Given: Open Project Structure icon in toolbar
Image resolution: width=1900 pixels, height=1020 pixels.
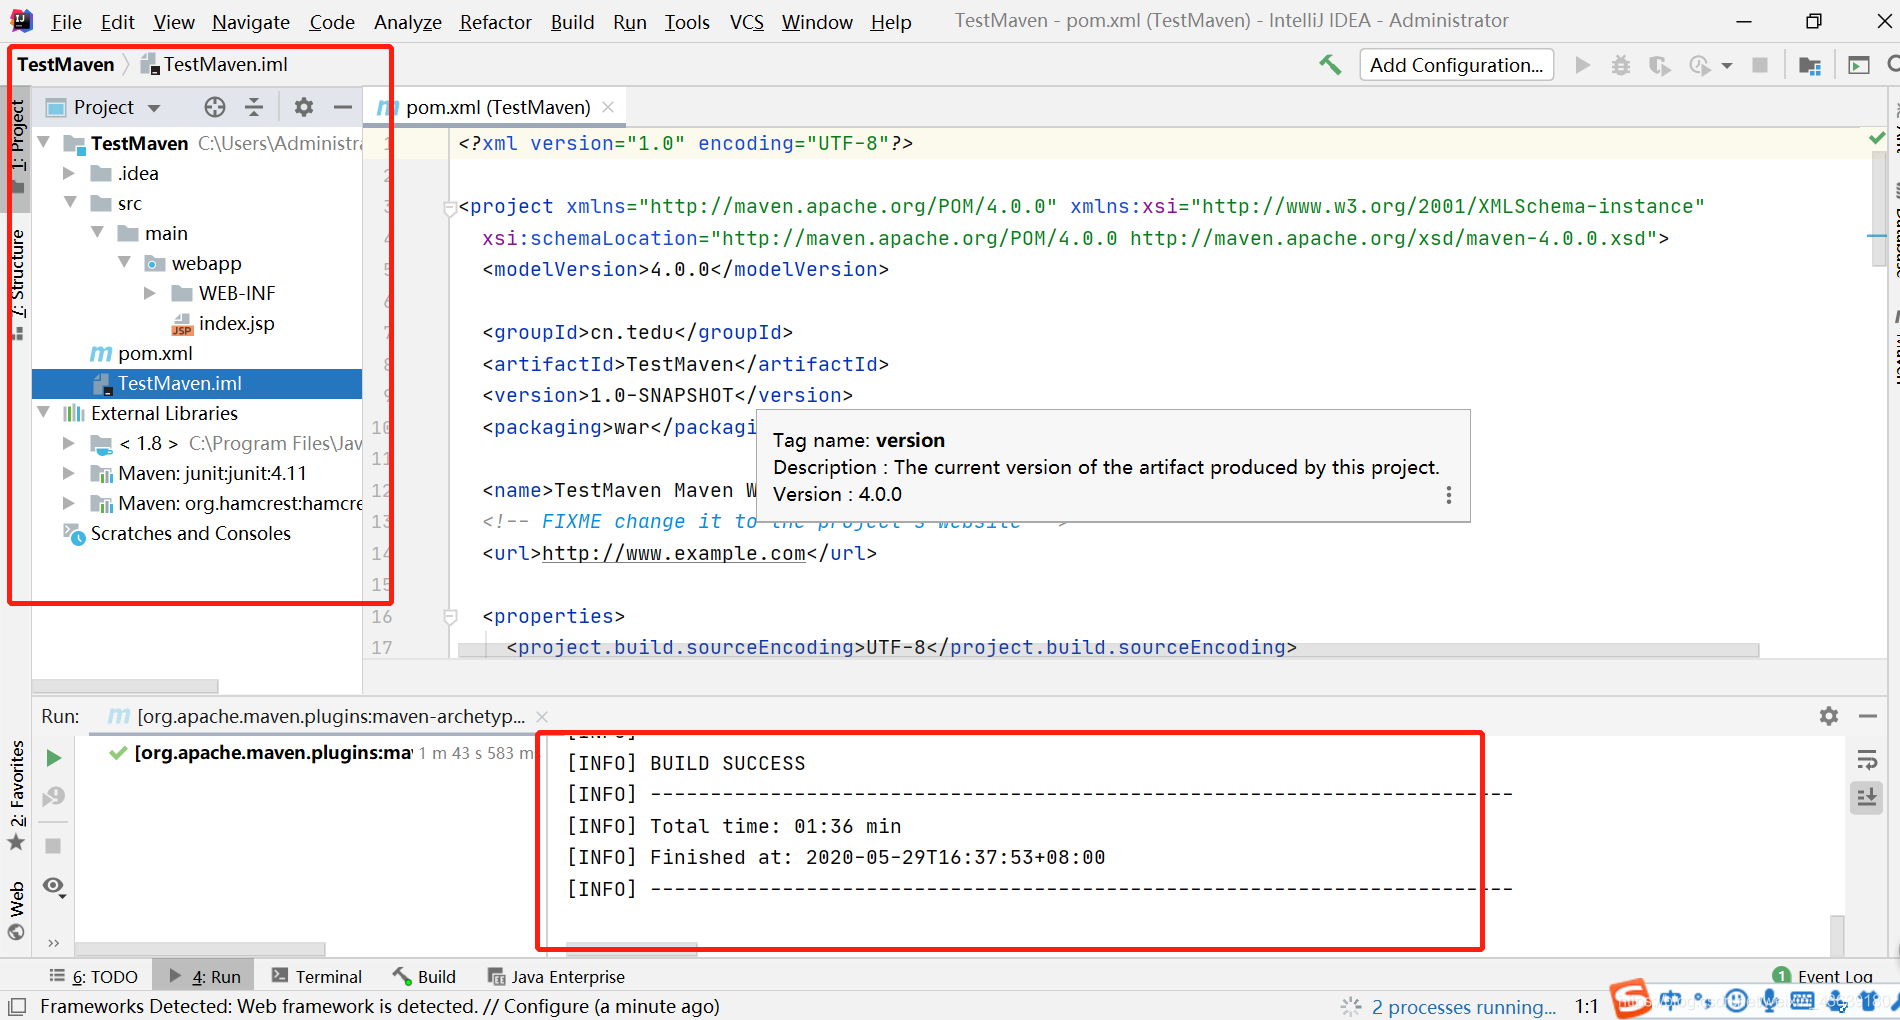Looking at the screenshot, I should pos(1810,65).
